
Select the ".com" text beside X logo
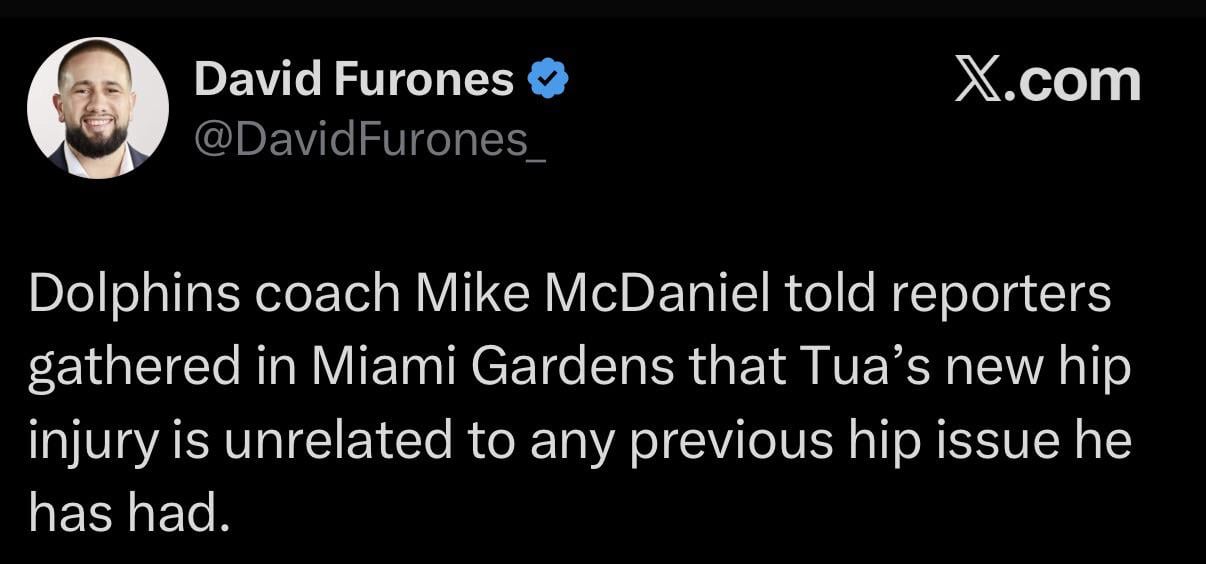1072,82
